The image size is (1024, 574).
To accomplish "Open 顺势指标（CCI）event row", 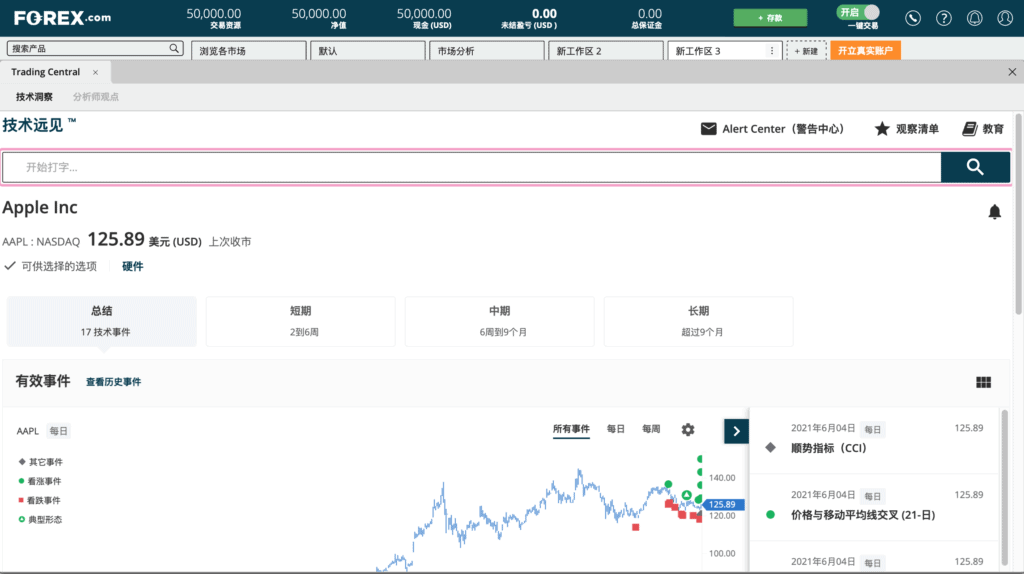I will (874, 441).
